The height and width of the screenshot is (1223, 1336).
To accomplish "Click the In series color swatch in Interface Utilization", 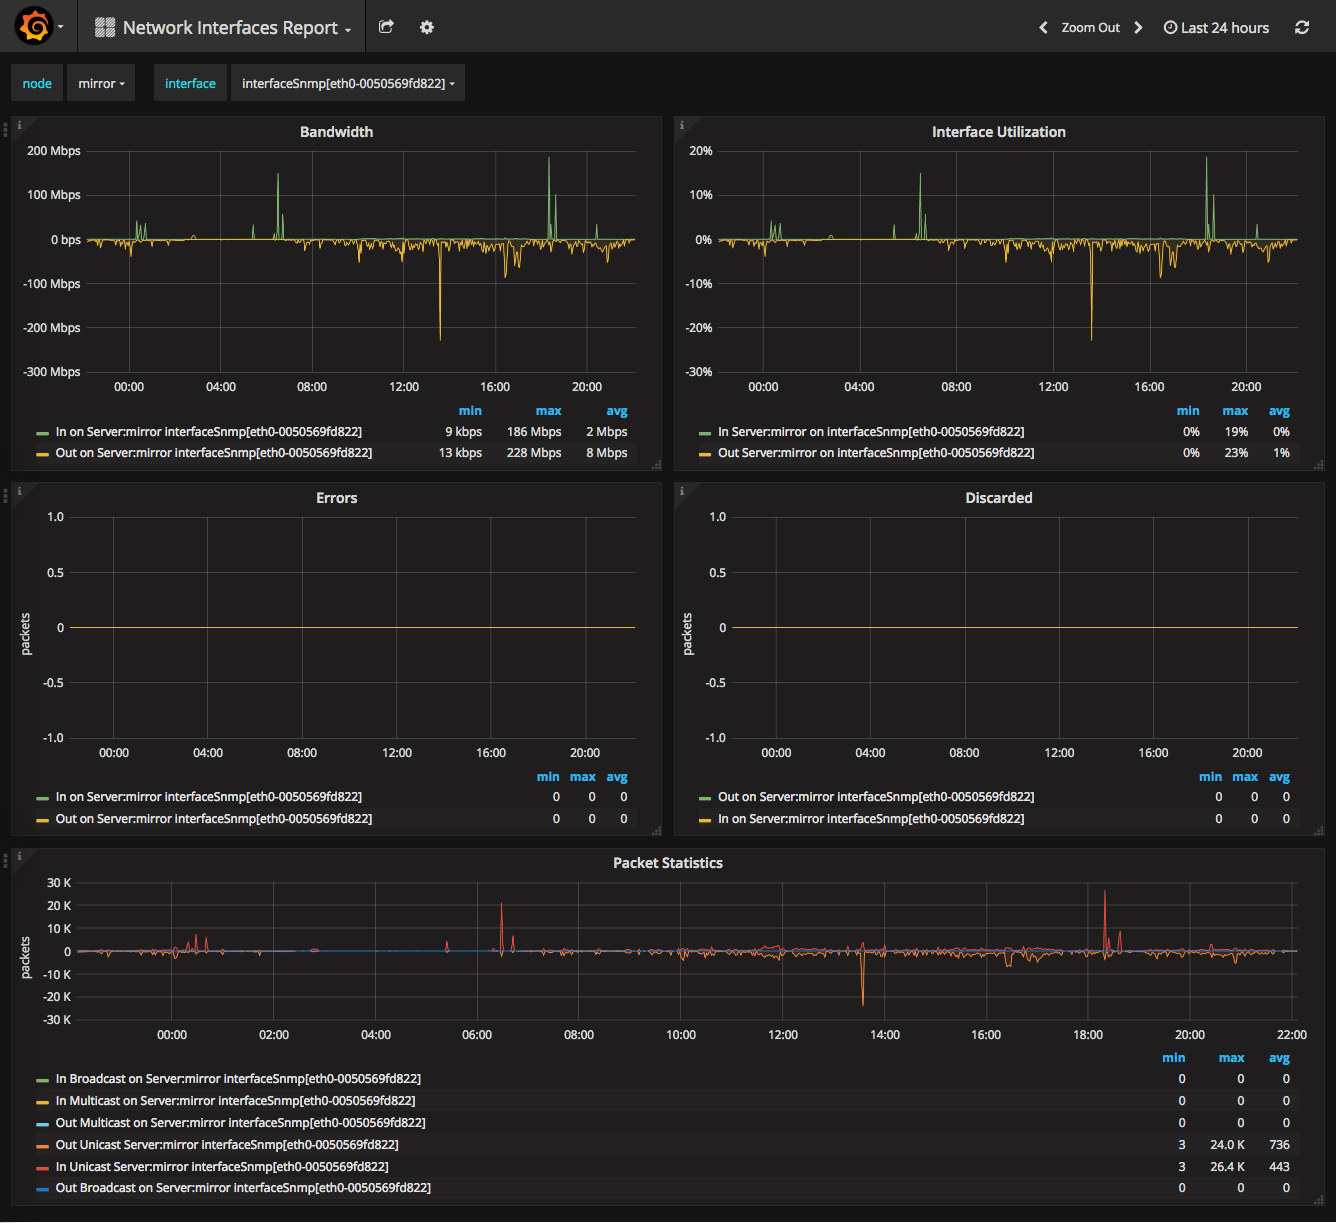I will pos(705,433).
